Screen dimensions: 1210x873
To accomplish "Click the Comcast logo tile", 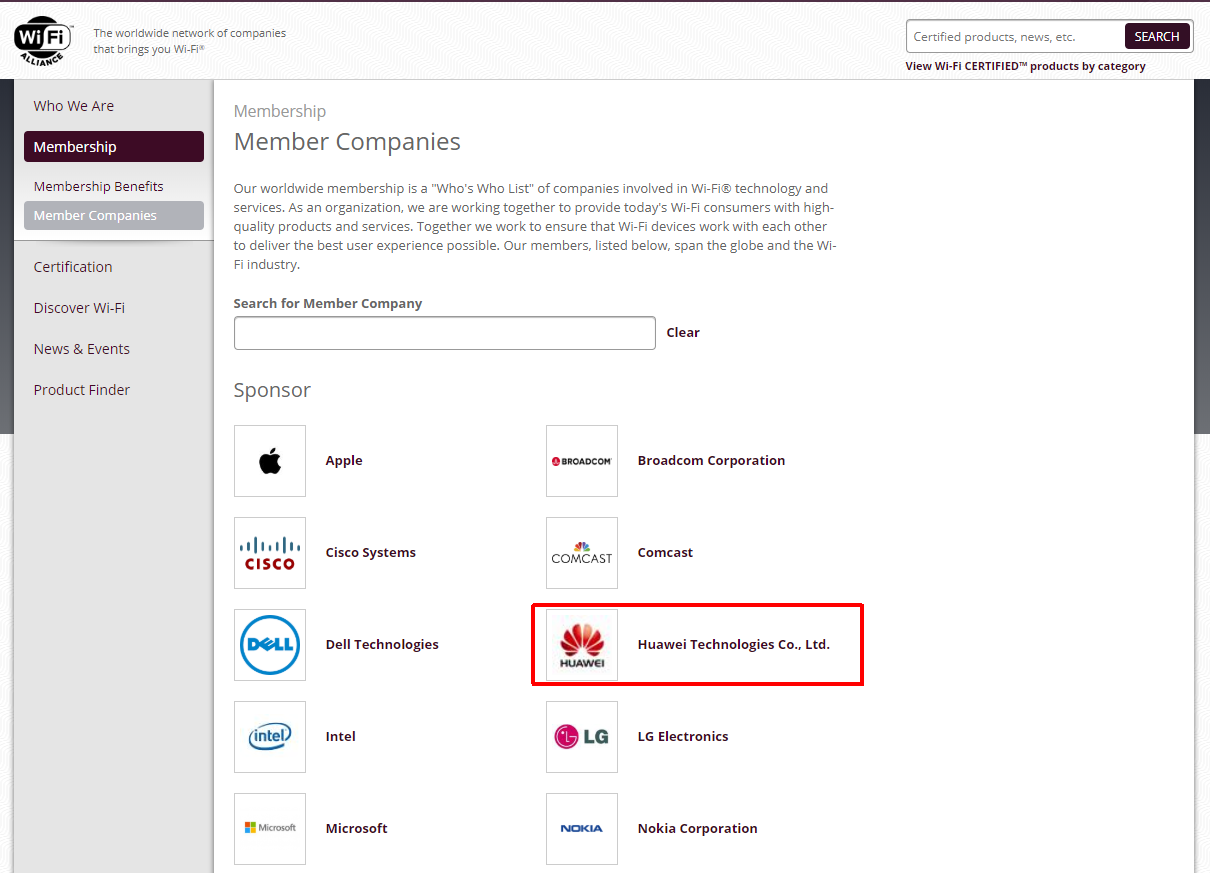I will tap(582, 553).
